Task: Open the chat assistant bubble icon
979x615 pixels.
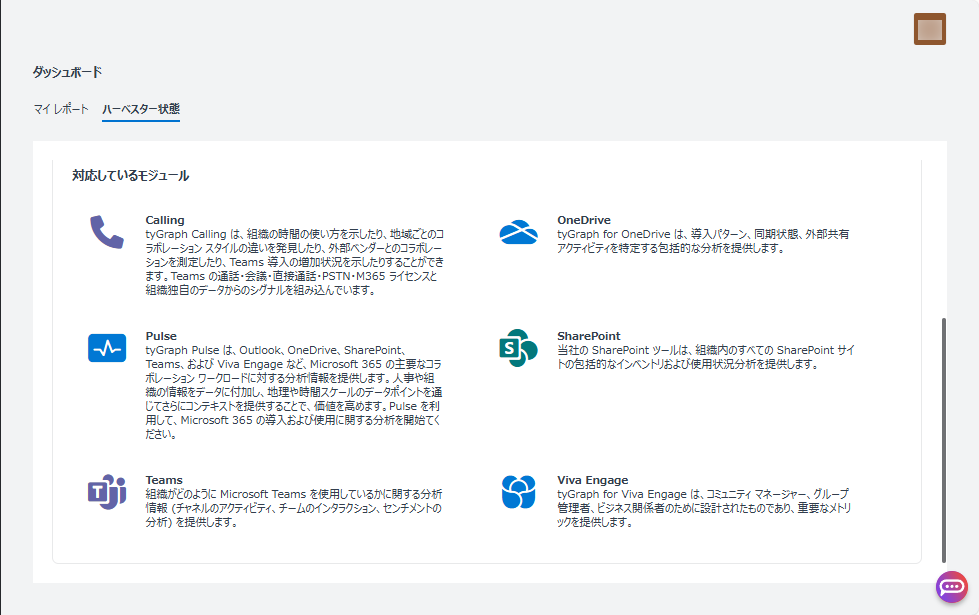Action: coord(952,587)
